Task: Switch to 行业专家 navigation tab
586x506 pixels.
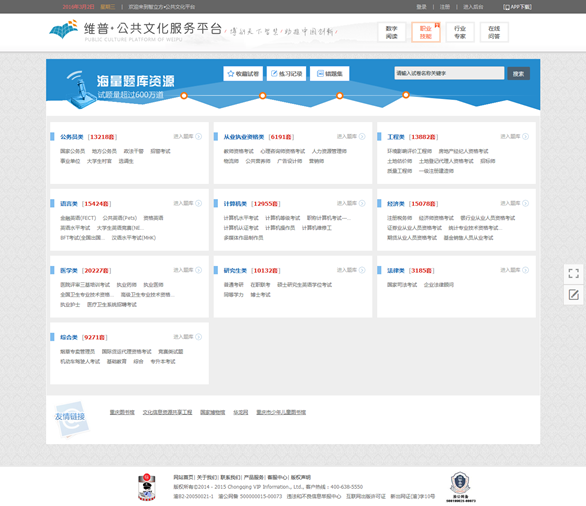Action: point(460,32)
